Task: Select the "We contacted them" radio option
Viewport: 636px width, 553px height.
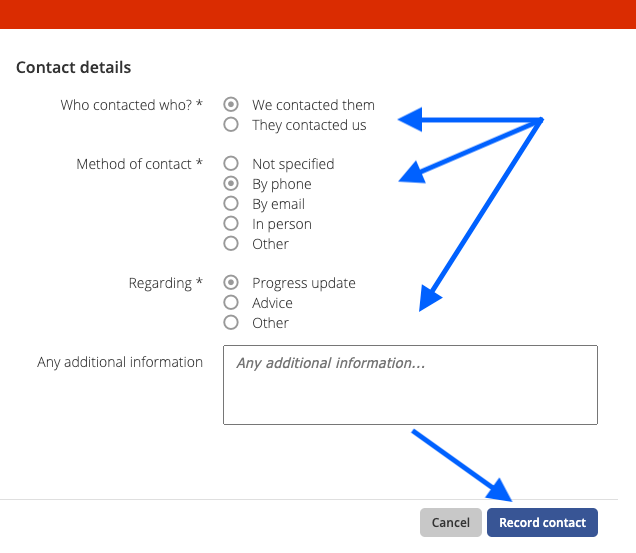Action: 231,105
